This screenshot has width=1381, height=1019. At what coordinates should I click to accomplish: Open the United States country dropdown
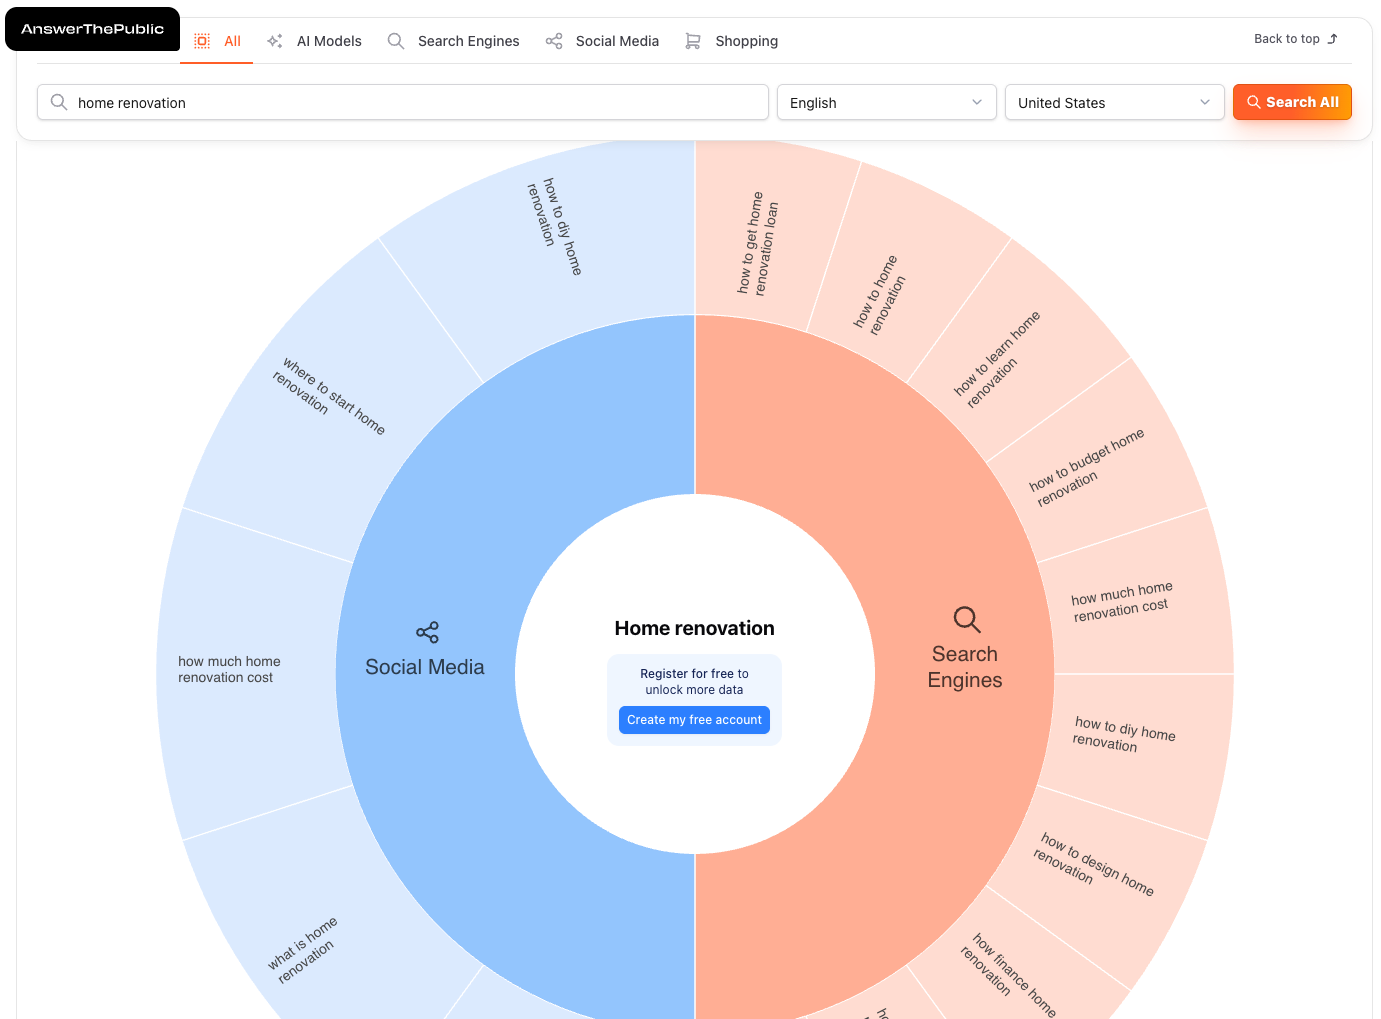coord(1114,102)
